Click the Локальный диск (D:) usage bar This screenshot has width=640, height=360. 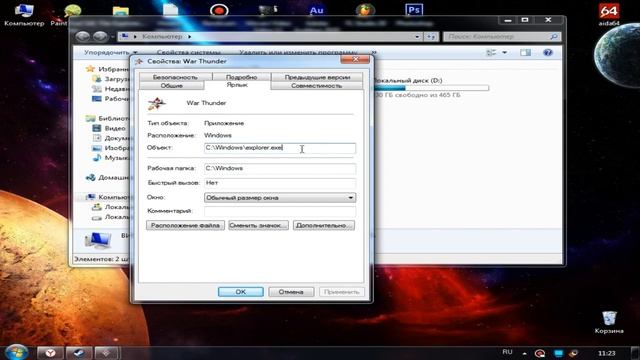point(431,88)
